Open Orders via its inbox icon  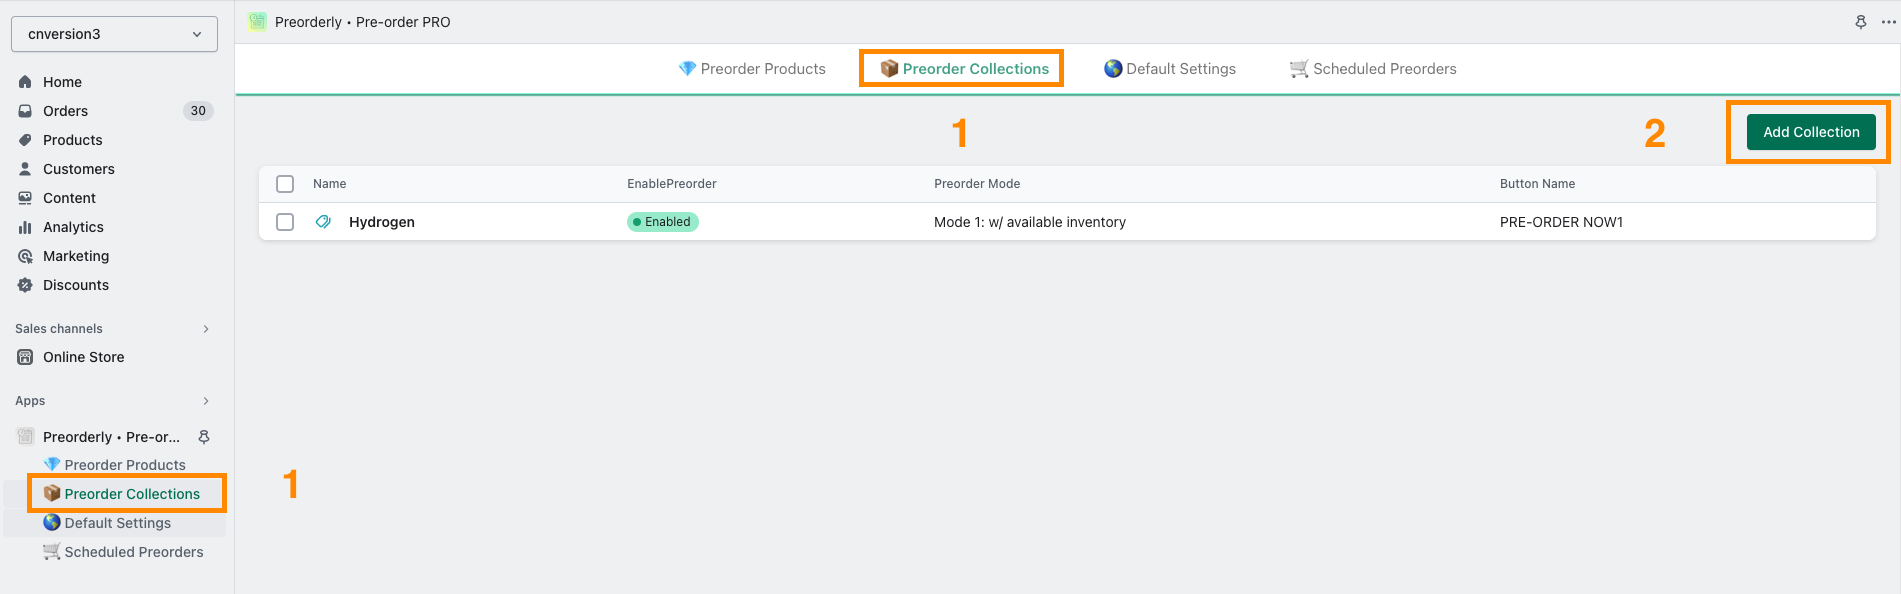[x=25, y=111]
